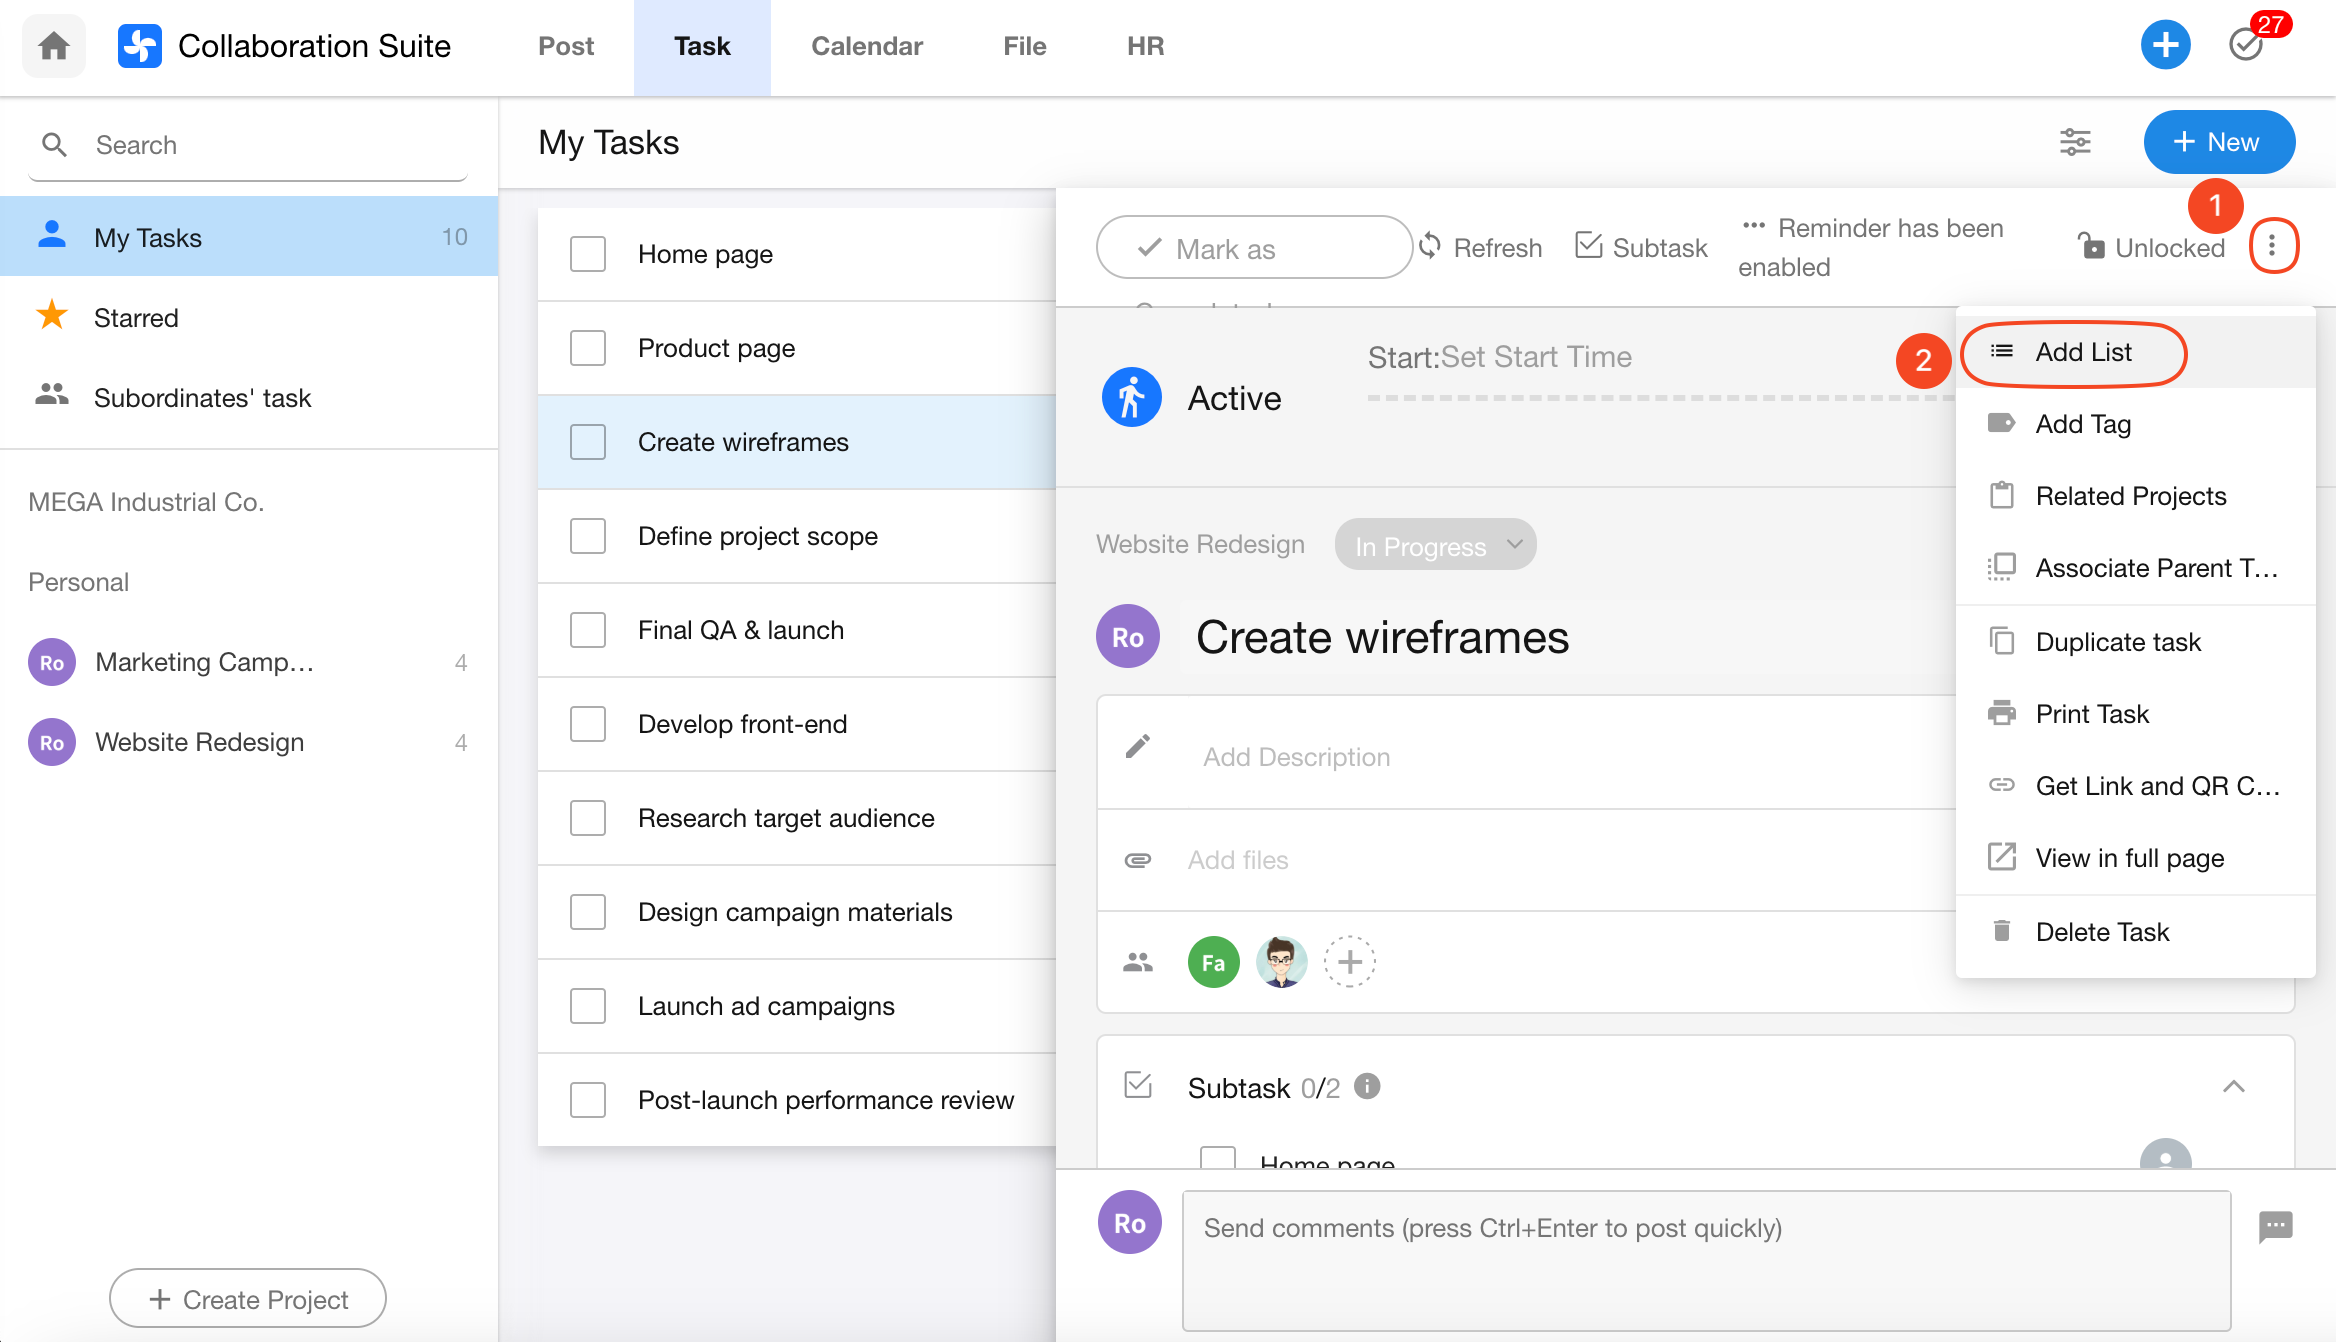This screenshot has width=2336, height=1342.
Task: Click the three-dot more options icon
Action: click(x=2272, y=246)
